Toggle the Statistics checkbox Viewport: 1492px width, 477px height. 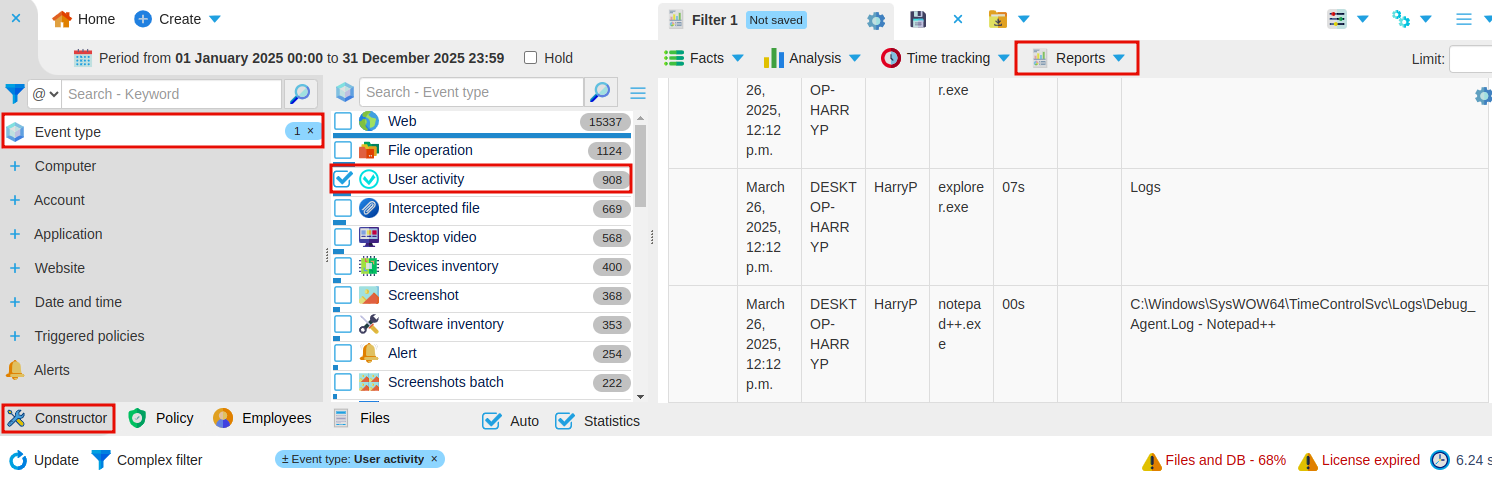pos(565,421)
